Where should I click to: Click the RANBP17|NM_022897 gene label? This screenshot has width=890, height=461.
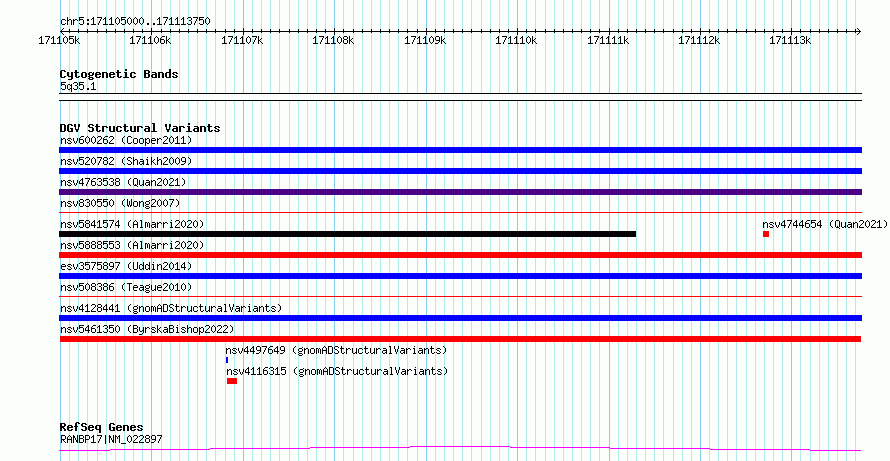coord(111,439)
